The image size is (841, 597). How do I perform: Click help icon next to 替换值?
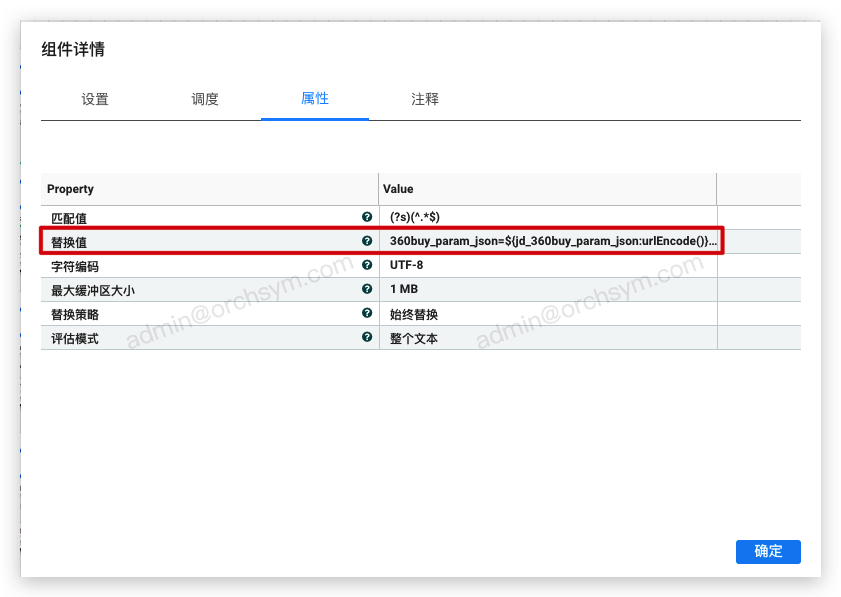point(367,241)
